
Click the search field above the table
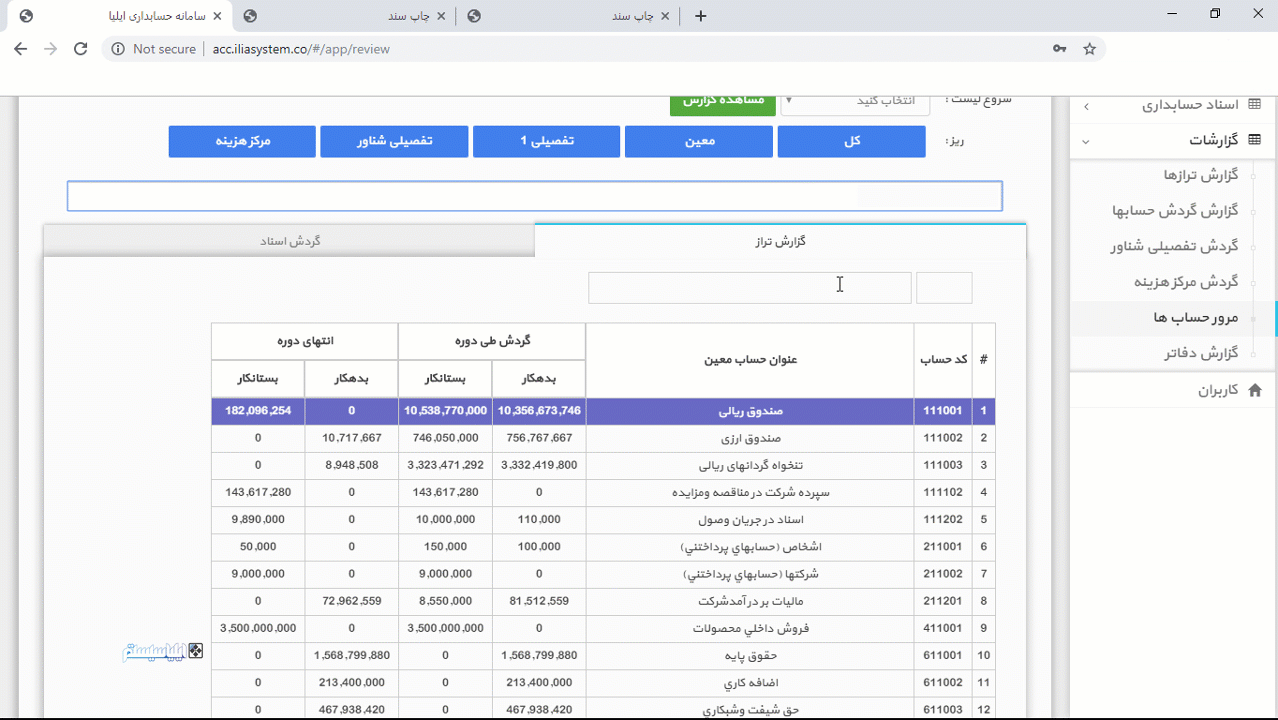pyautogui.click(x=749, y=287)
